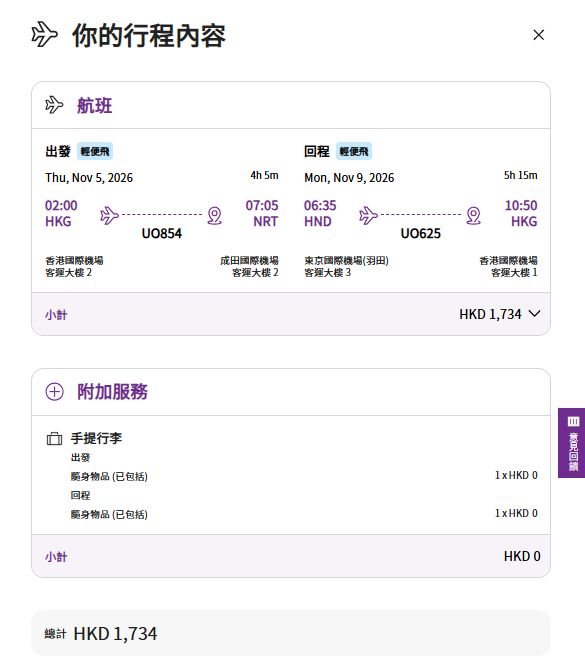Click the suitcase icon beside 手提行李
This screenshot has width=585, height=665.
click(54, 439)
